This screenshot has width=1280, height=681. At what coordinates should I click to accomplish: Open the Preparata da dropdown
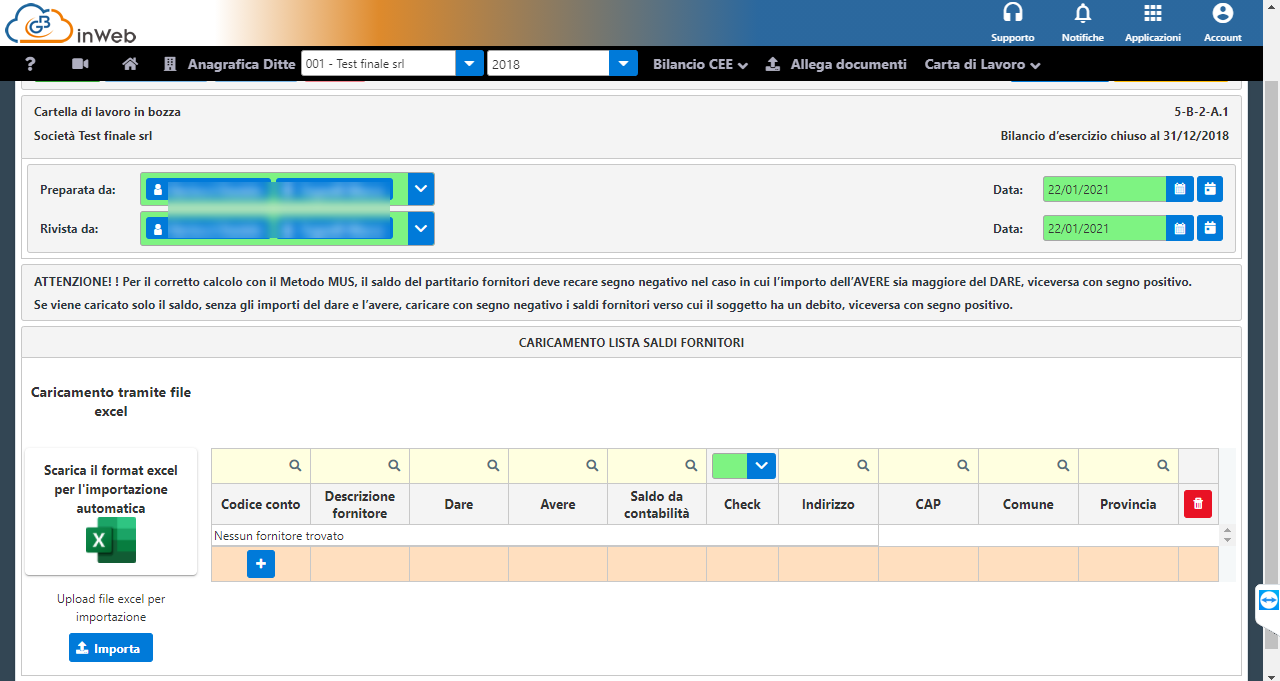421,189
